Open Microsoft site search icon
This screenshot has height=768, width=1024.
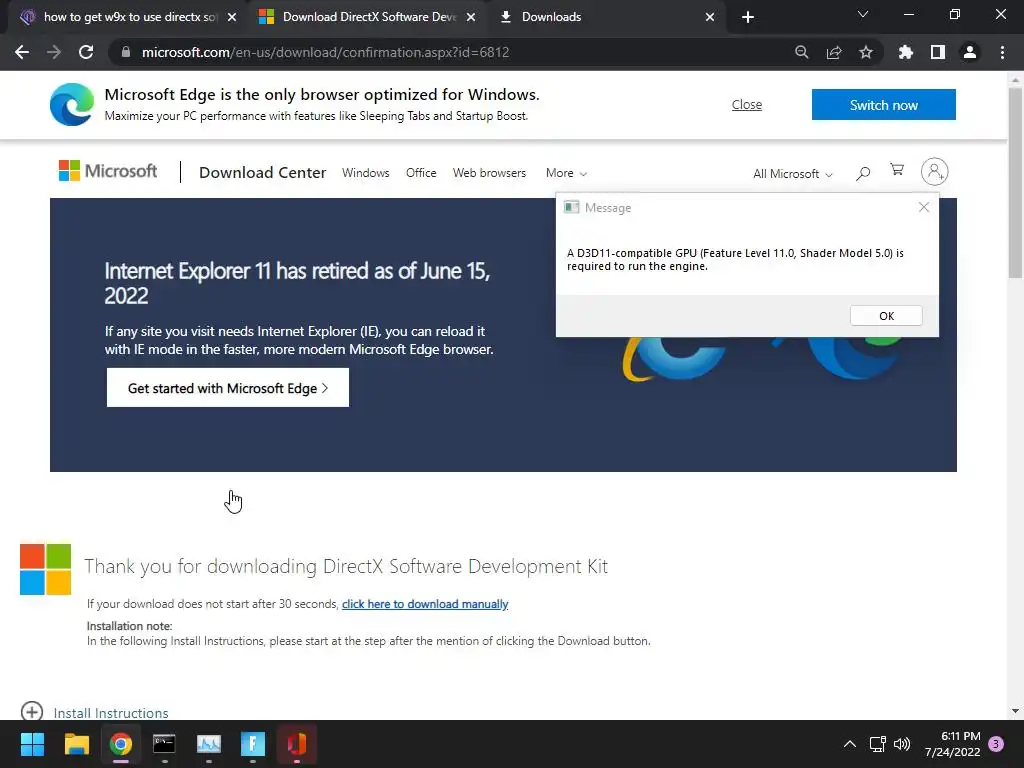pos(863,173)
